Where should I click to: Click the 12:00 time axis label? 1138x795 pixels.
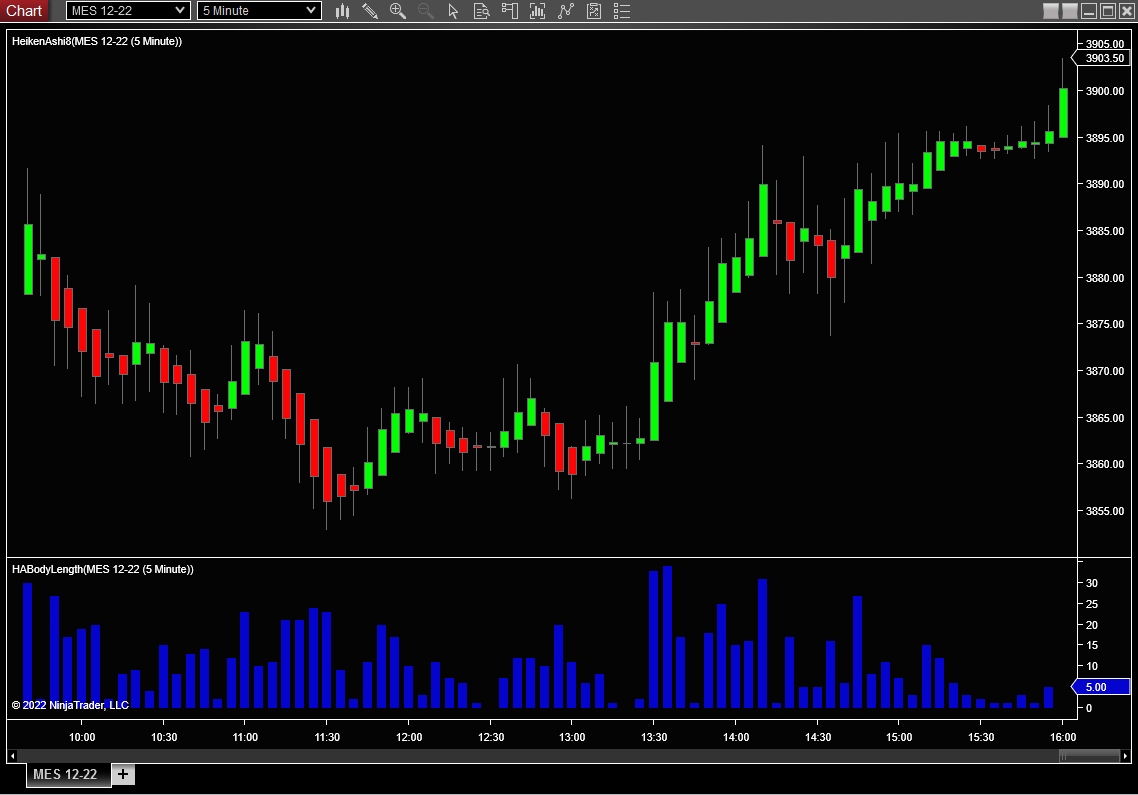click(x=409, y=738)
